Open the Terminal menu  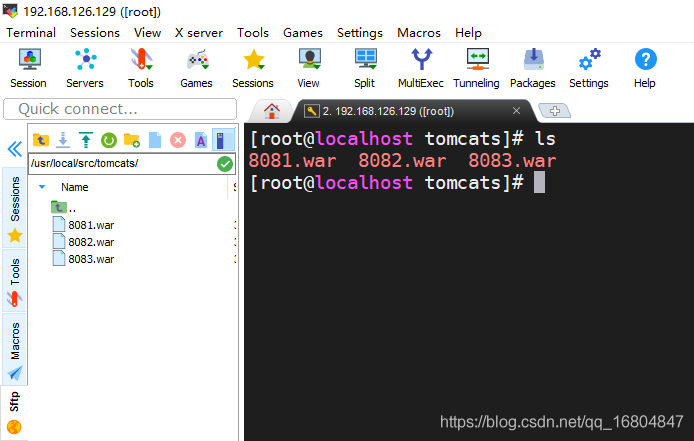click(x=31, y=33)
